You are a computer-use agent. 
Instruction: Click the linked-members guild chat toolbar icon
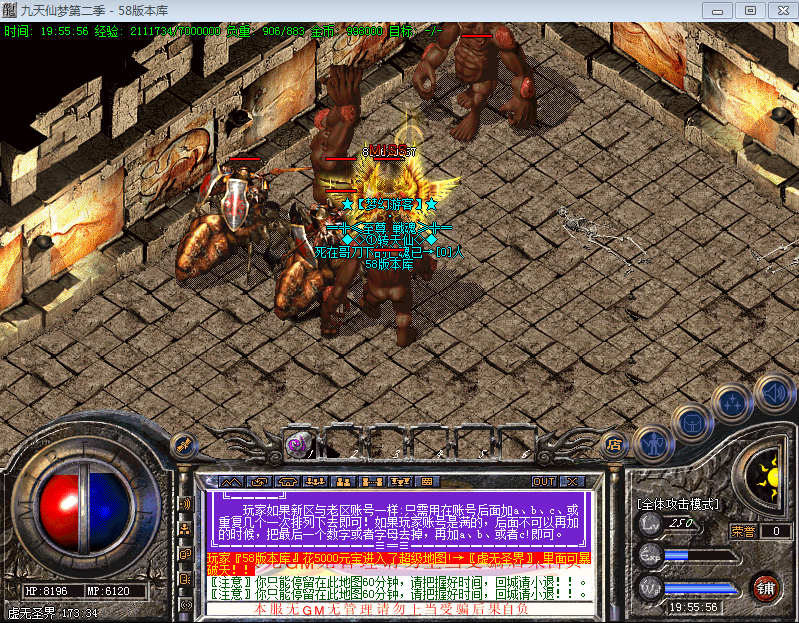point(371,481)
